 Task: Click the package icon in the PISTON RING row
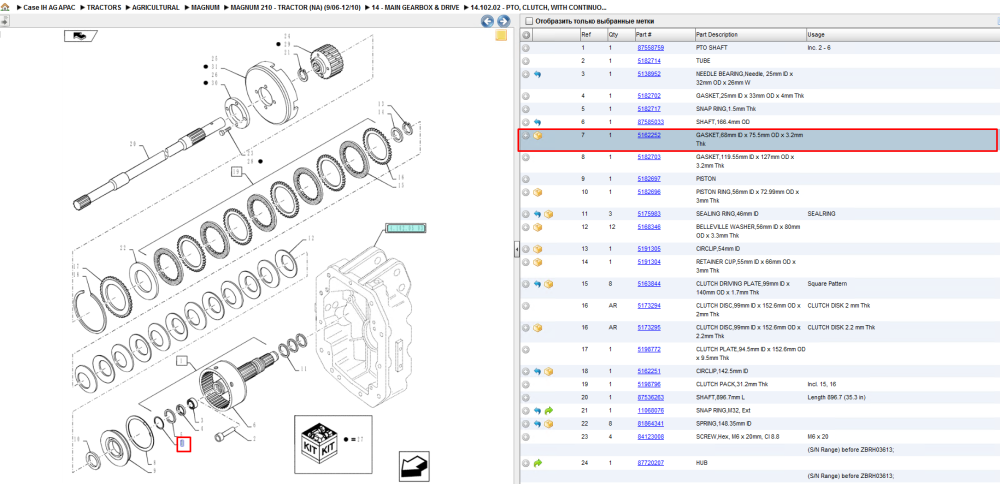[x=537, y=192]
